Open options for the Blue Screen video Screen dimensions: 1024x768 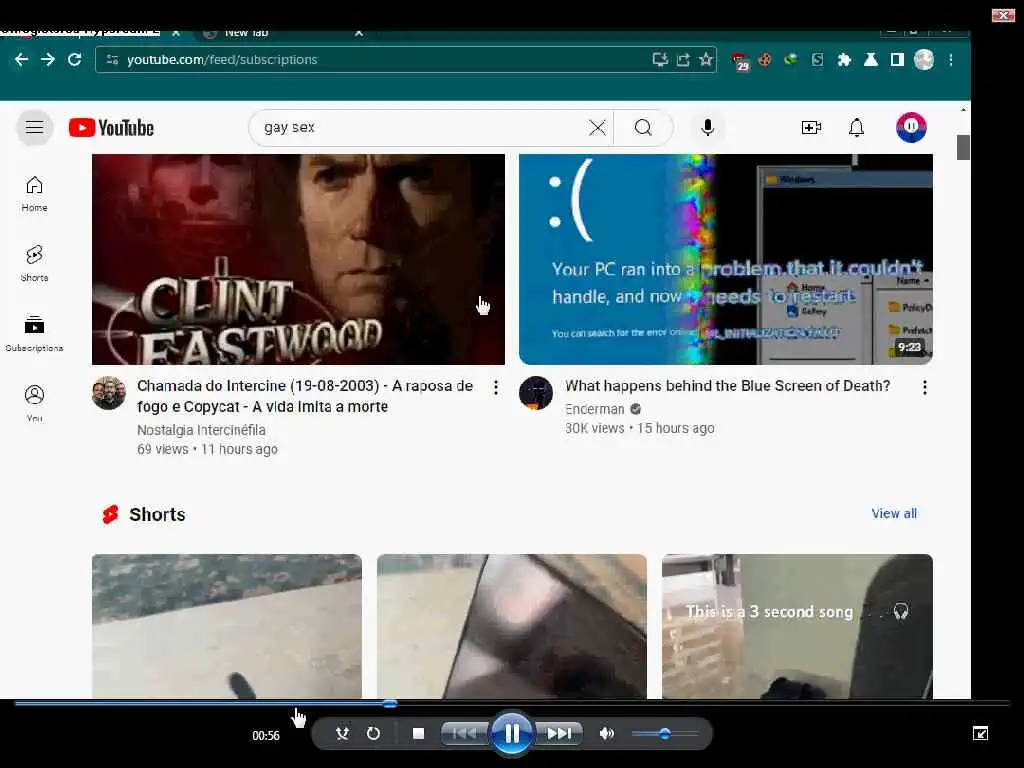(925, 388)
